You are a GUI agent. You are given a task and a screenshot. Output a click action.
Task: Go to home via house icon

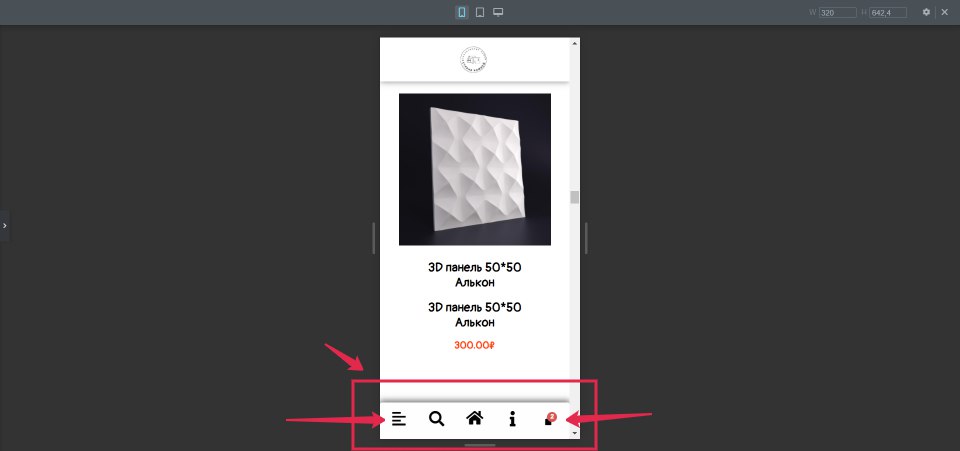coord(474,419)
